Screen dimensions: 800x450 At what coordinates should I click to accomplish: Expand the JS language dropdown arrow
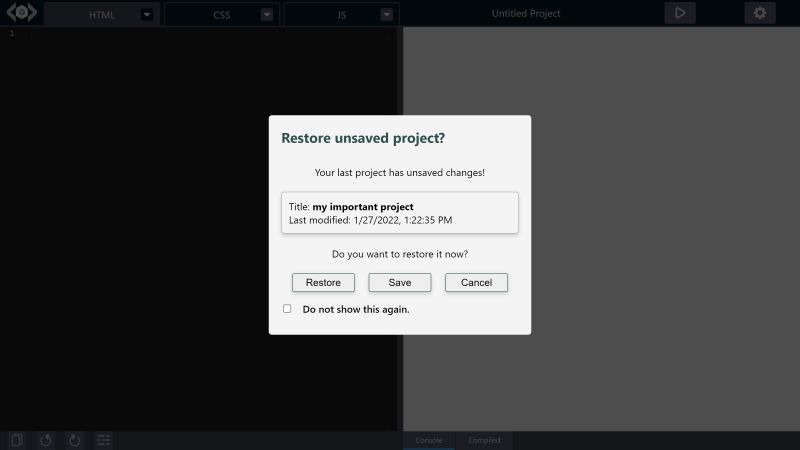pos(386,15)
